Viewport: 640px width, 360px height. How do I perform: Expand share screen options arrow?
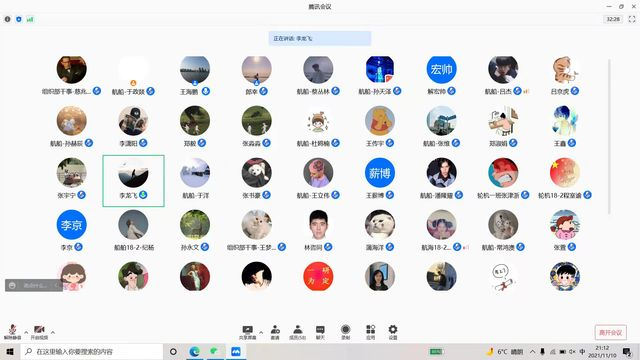coord(261,332)
